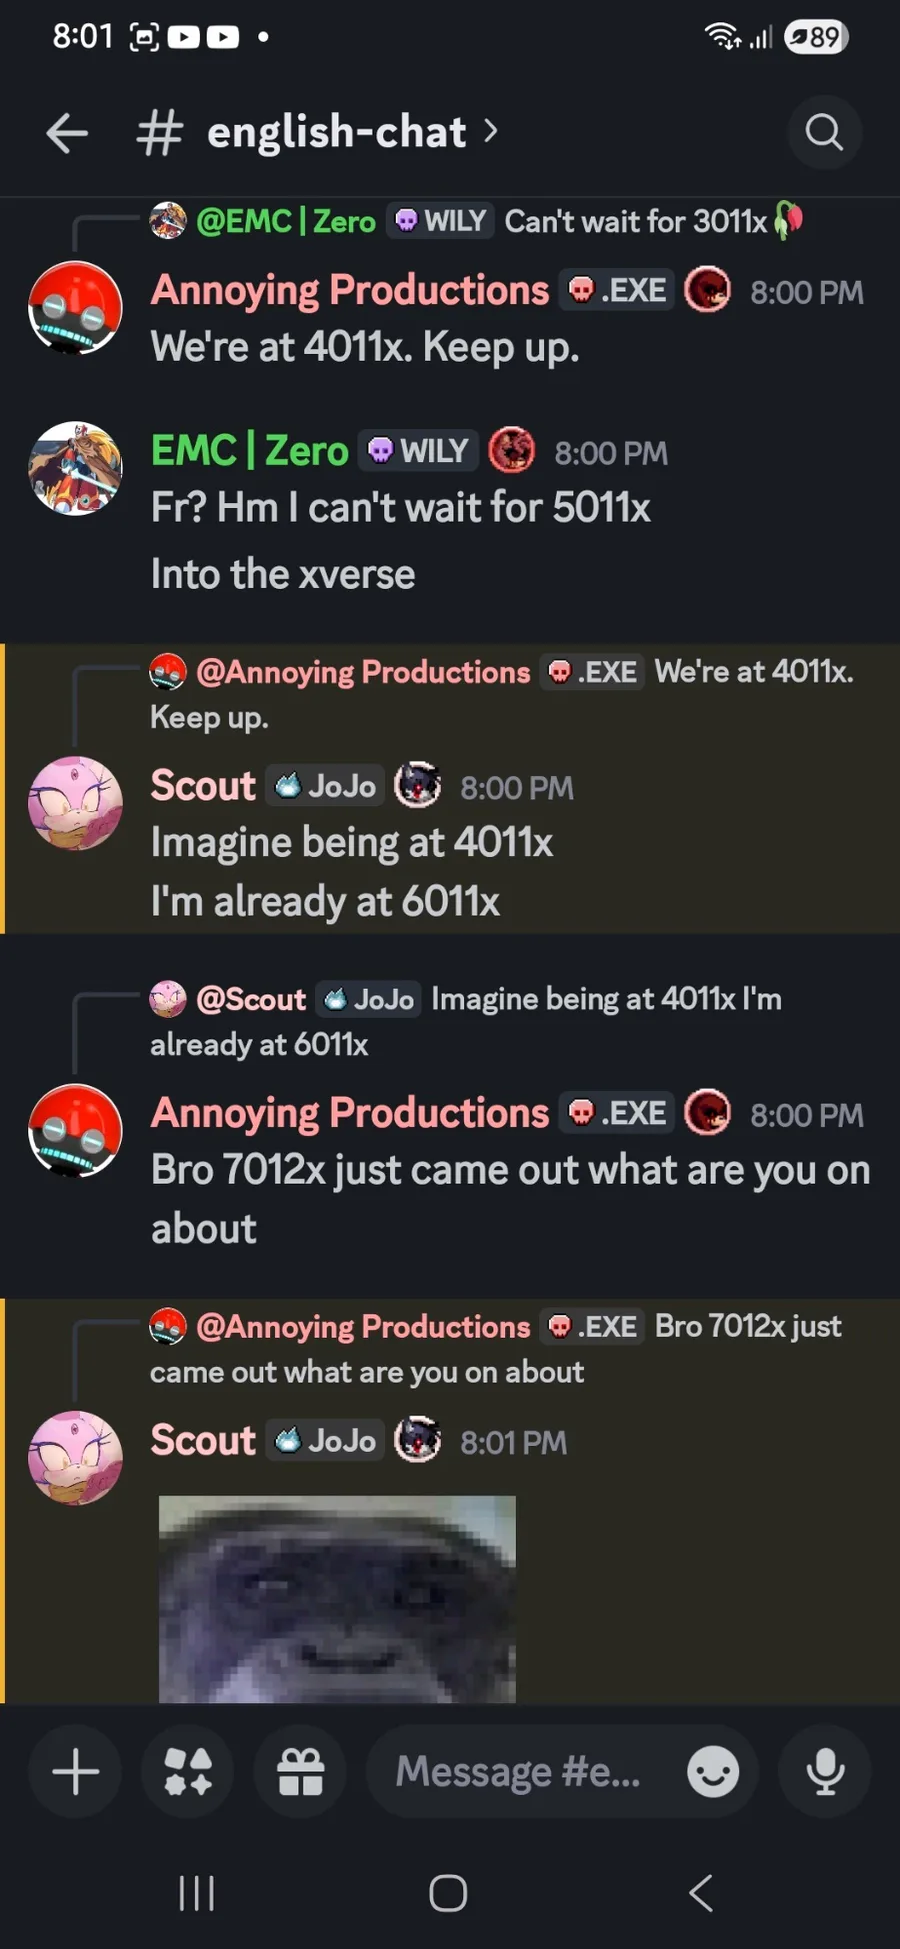
Task: Tap Android recent apps button
Action: click(196, 1892)
